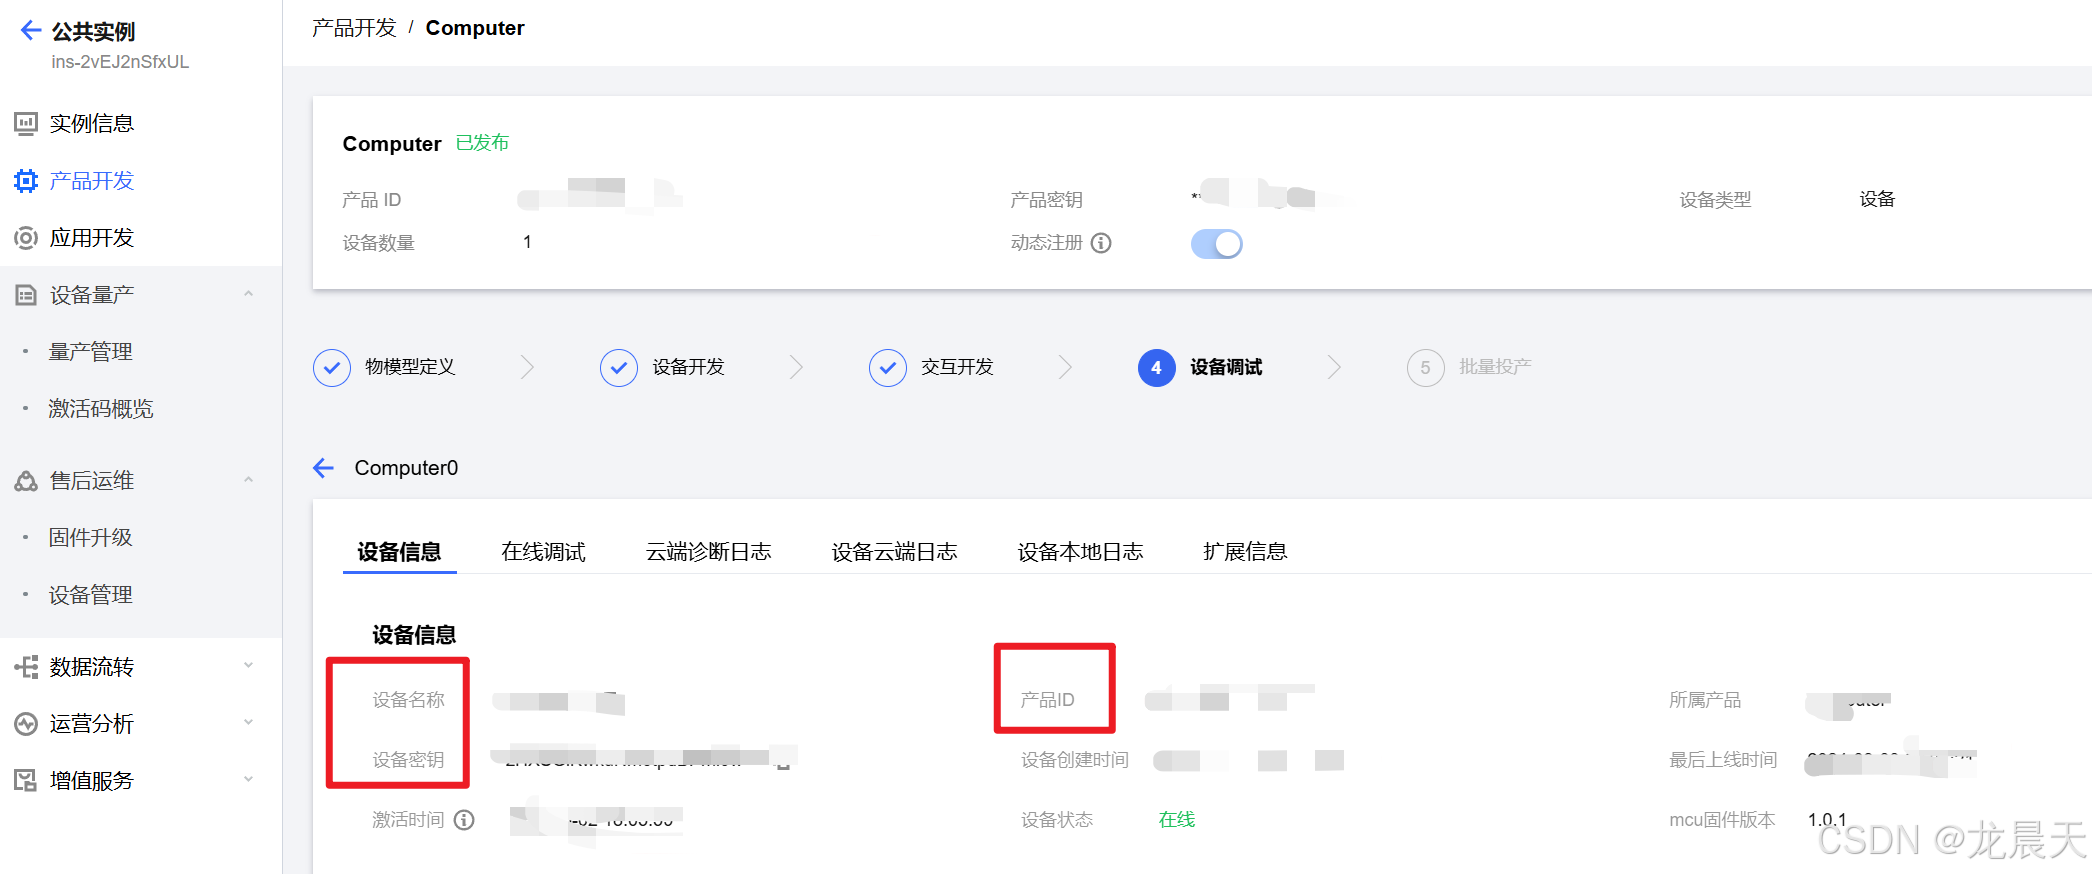This screenshot has width=2092, height=874.
Task: Go to the 设备开发 step label
Action: point(689,367)
